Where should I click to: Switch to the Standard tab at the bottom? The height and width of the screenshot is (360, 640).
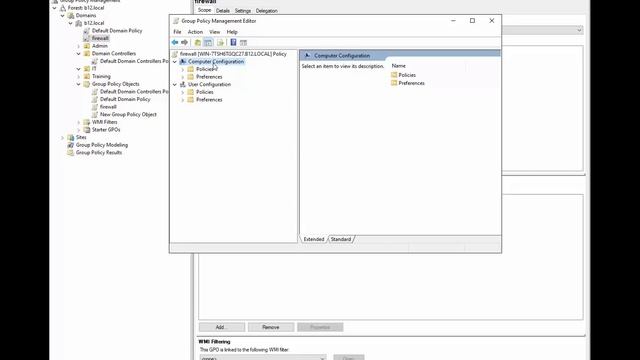(341, 240)
